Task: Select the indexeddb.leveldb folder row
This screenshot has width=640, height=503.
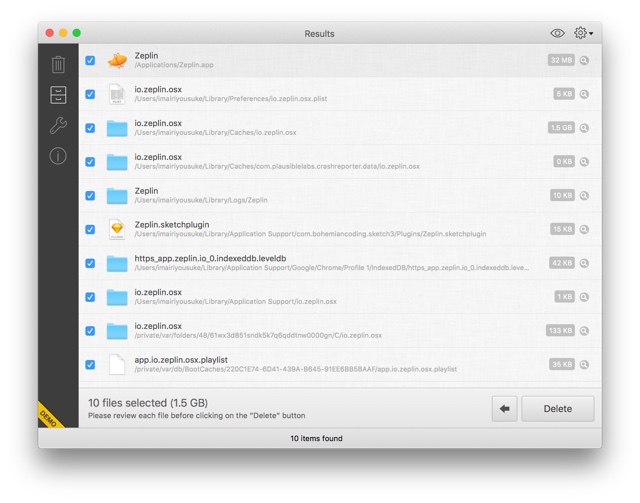Action: tap(340, 263)
